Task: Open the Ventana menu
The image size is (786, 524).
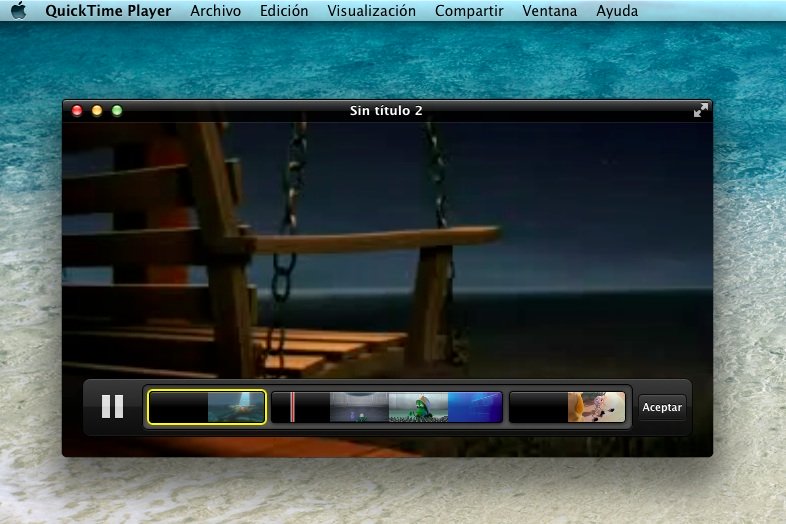Action: point(549,12)
